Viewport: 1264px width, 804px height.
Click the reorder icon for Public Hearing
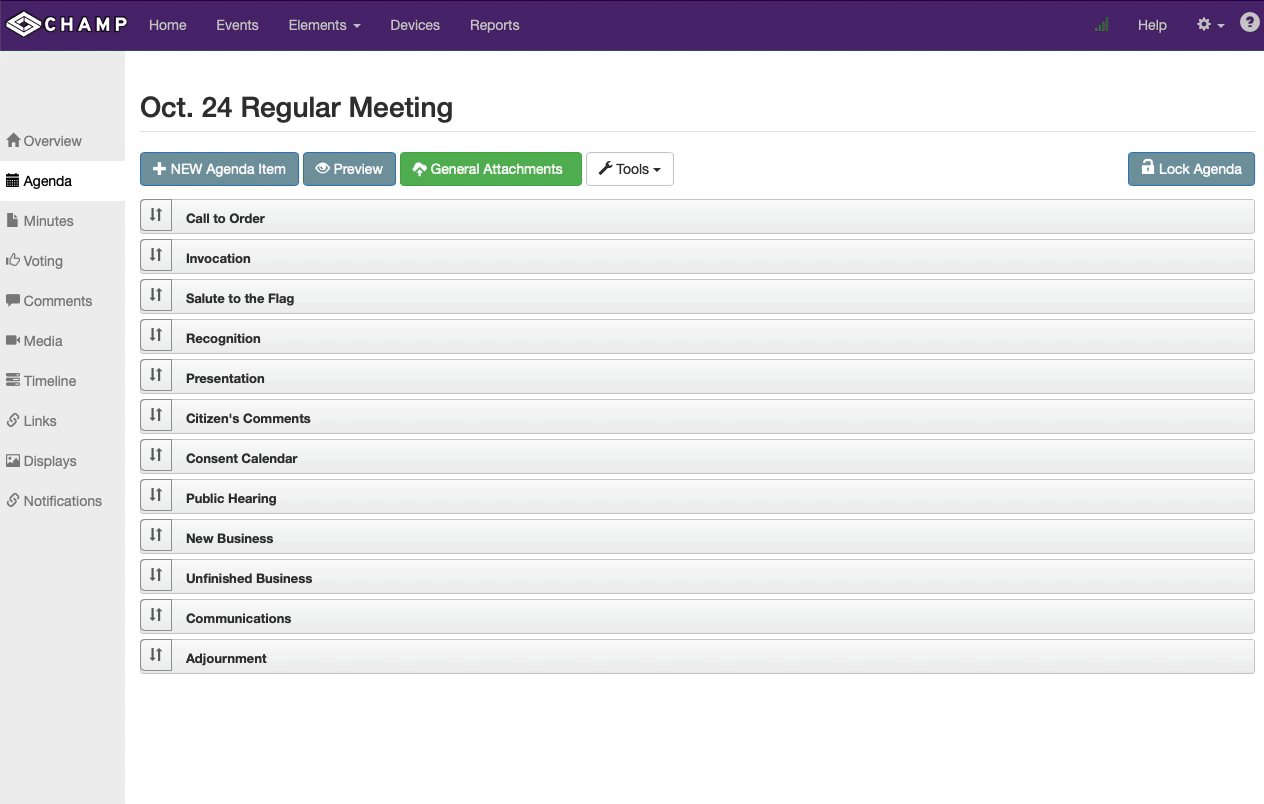(x=156, y=496)
